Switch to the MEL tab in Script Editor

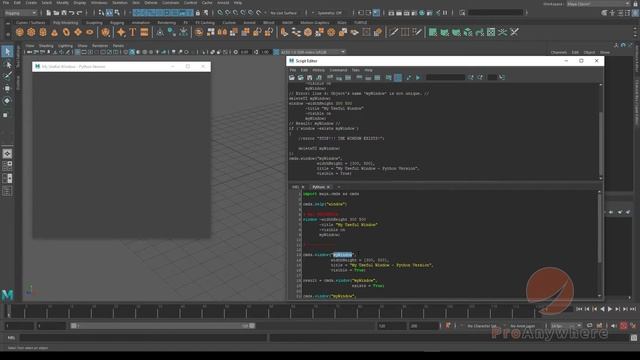tap(295, 187)
